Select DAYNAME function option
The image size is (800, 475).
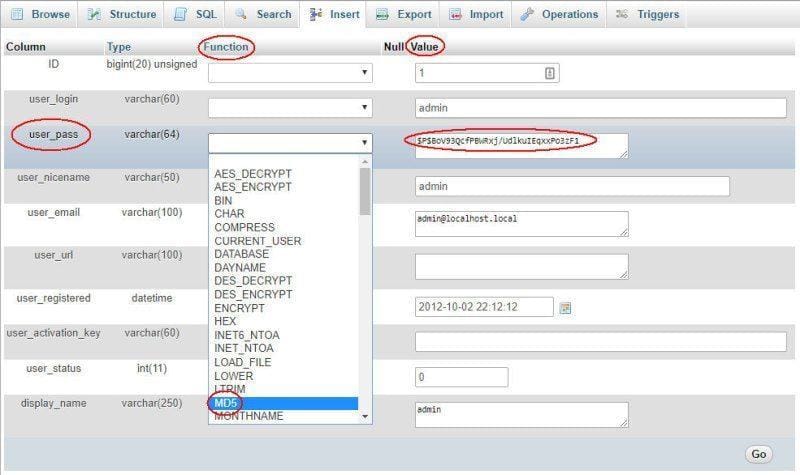click(240, 268)
